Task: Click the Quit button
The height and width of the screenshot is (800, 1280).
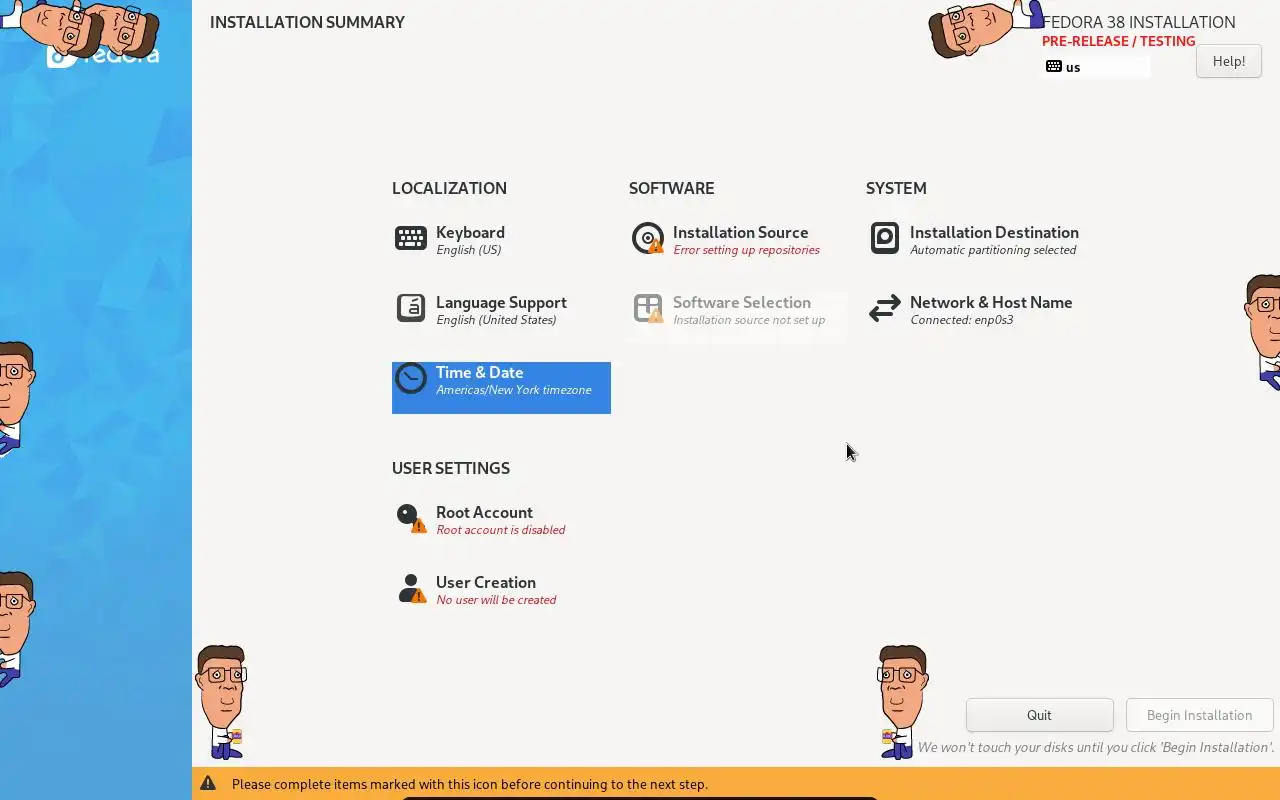Action: point(1039,715)
